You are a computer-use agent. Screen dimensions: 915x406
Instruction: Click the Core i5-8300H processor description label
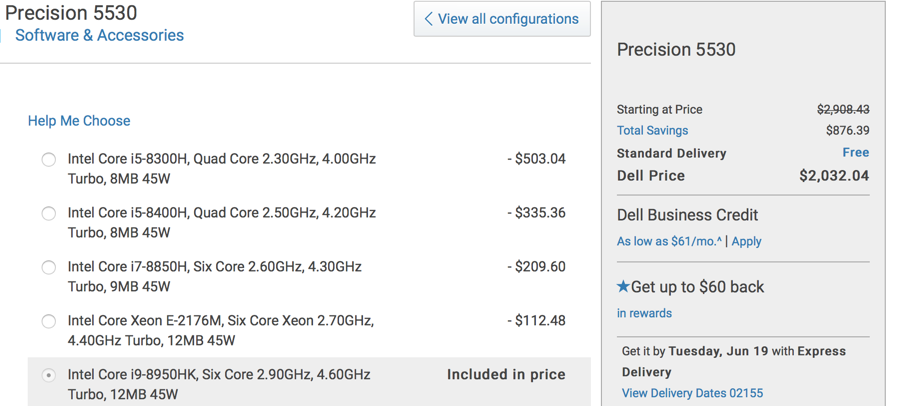point(222,169)
